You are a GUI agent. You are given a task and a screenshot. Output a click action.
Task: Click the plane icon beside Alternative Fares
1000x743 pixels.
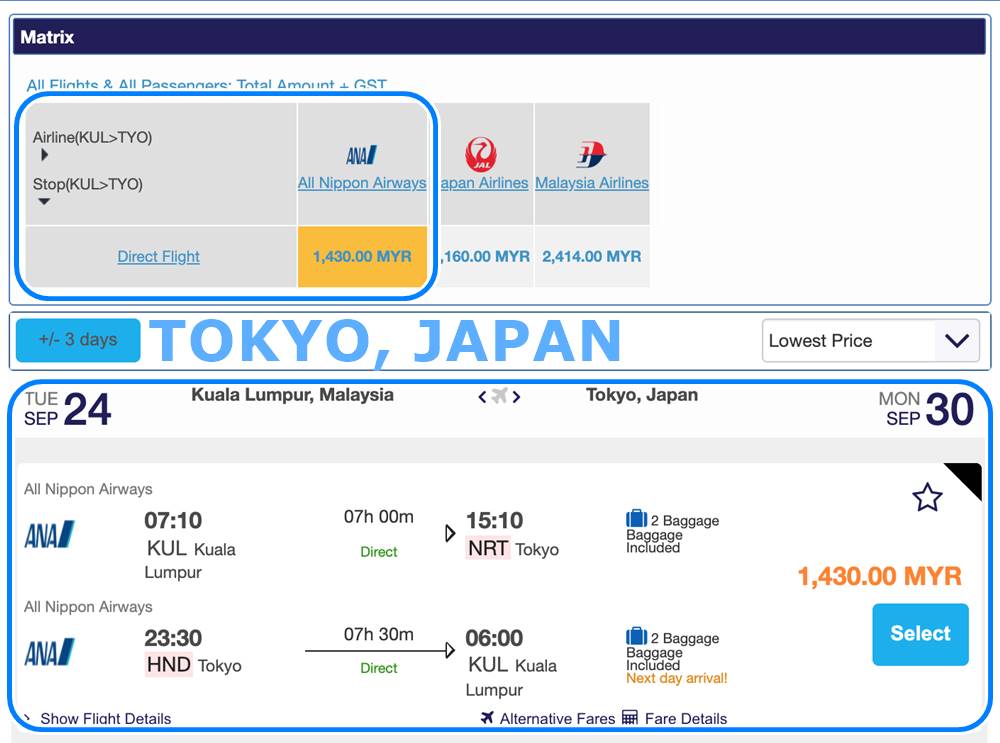click(488, 717)
